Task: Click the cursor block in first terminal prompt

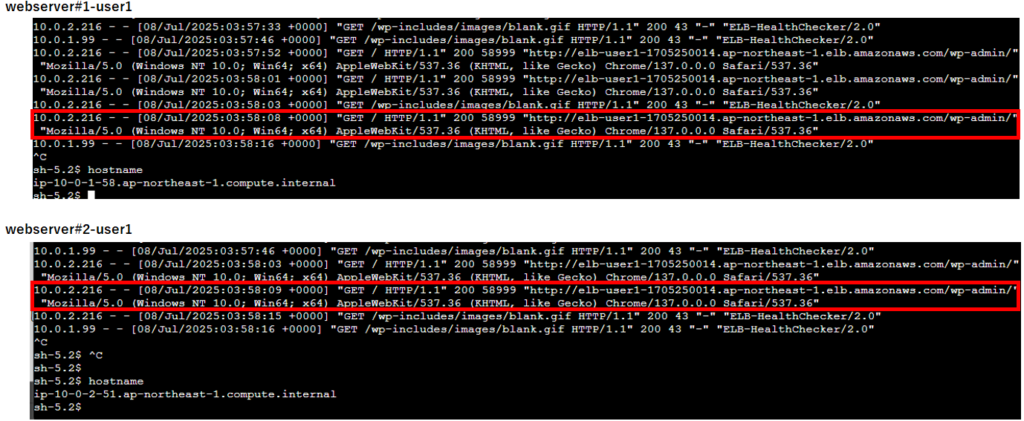Action: [91, 195]
